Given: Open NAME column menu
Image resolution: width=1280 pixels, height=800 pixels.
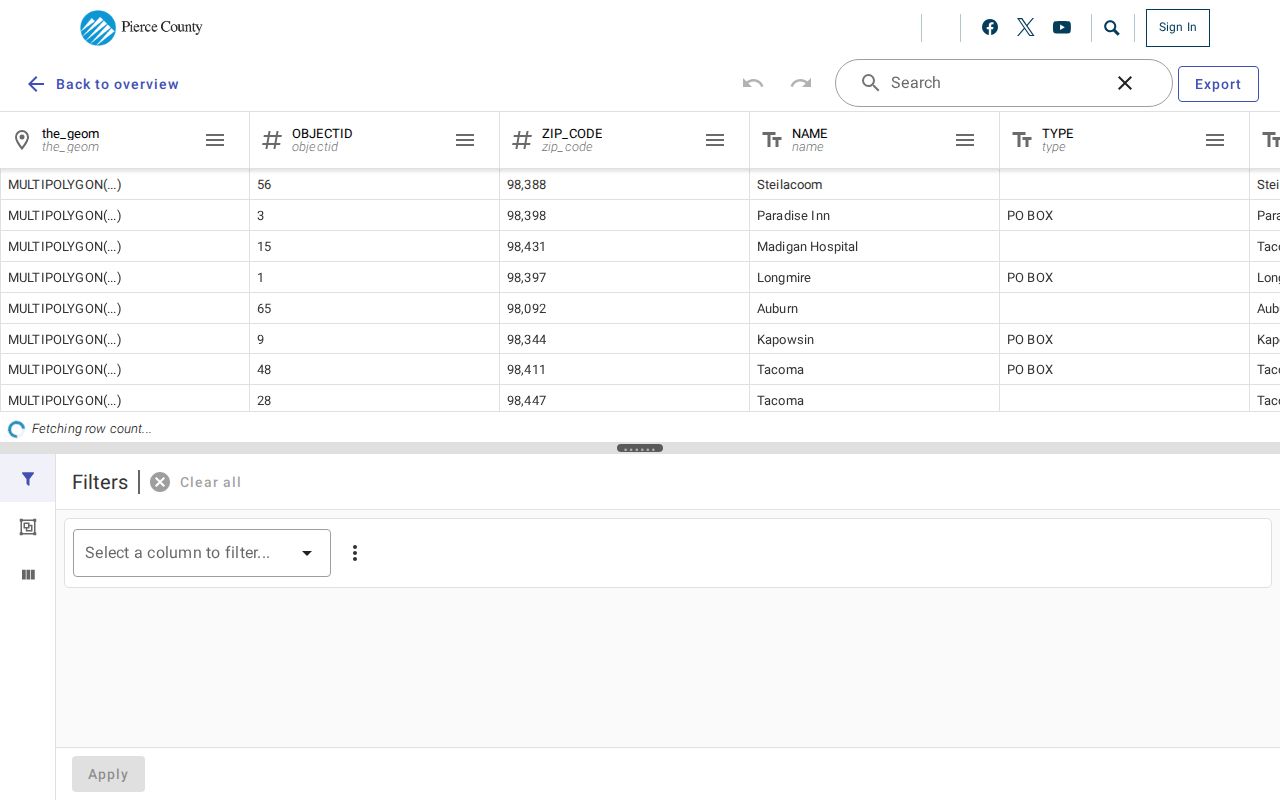Looking at the screenshot, I should [x=965, y=140].
